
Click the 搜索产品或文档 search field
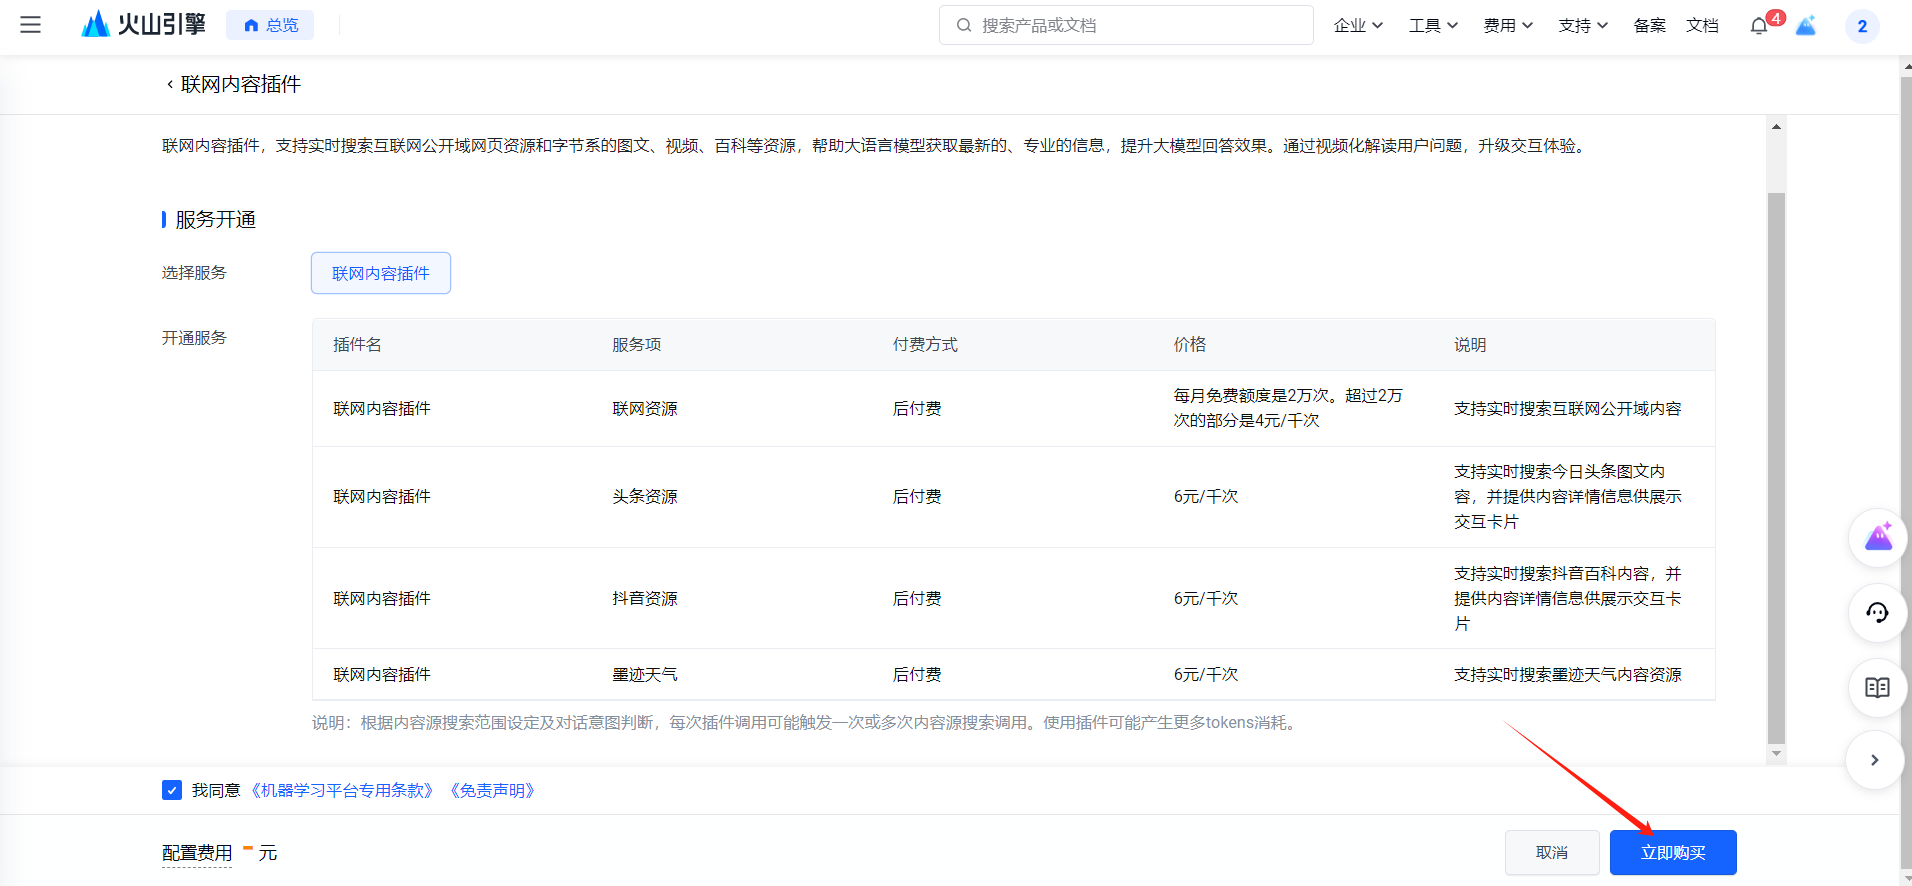click(x=1125, y=26)
